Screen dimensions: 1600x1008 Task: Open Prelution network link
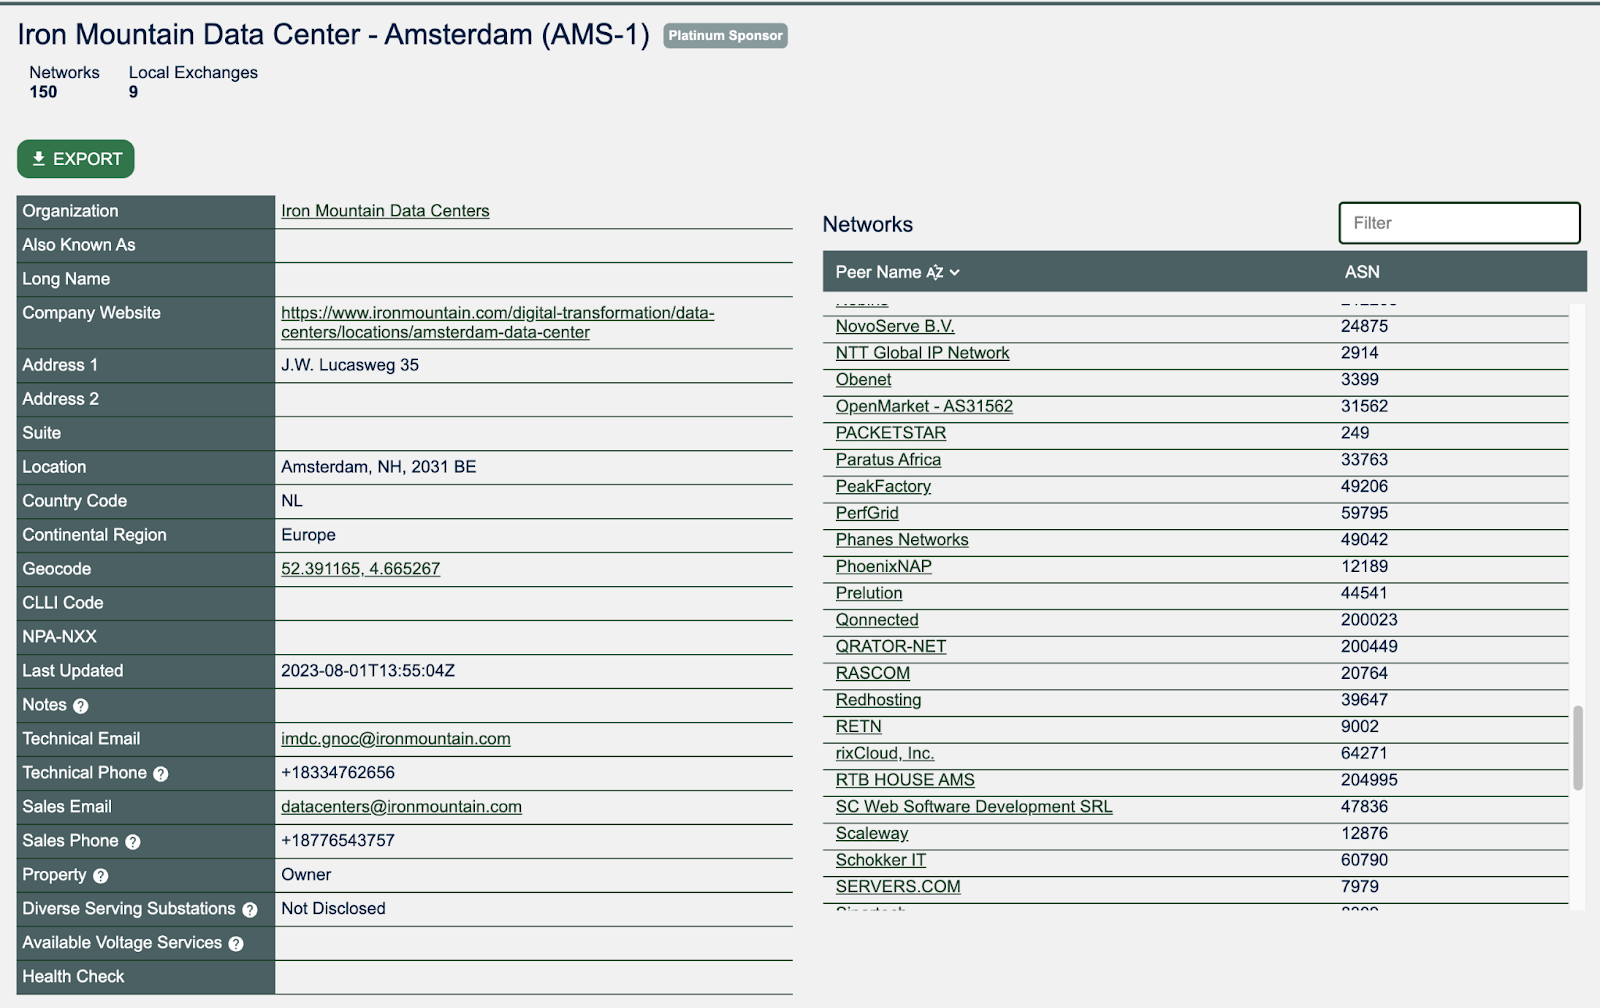tap(869, 593)
